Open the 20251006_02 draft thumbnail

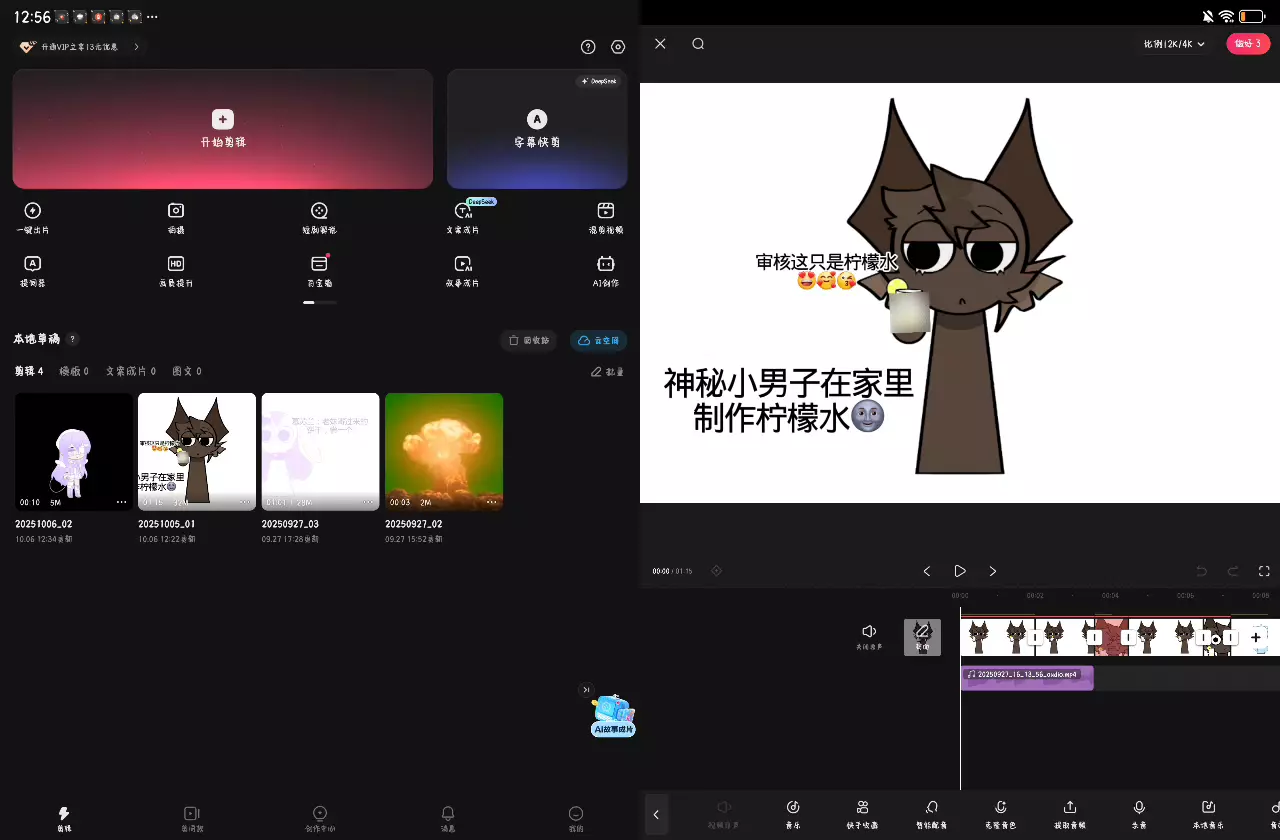click(74, 451)
